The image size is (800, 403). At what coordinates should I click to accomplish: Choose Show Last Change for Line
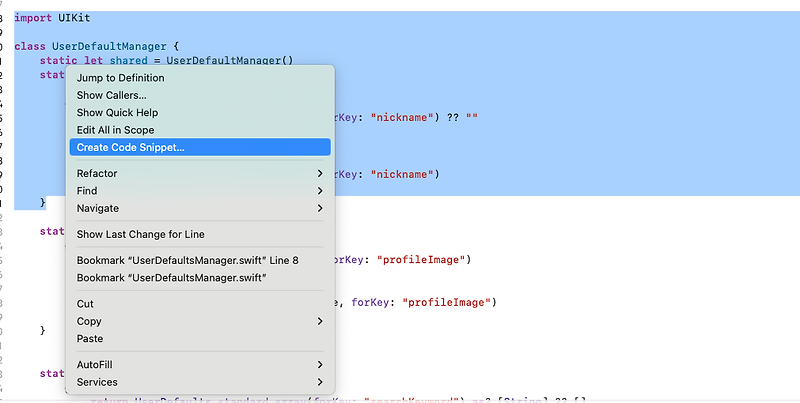click(x=200, y=234)
